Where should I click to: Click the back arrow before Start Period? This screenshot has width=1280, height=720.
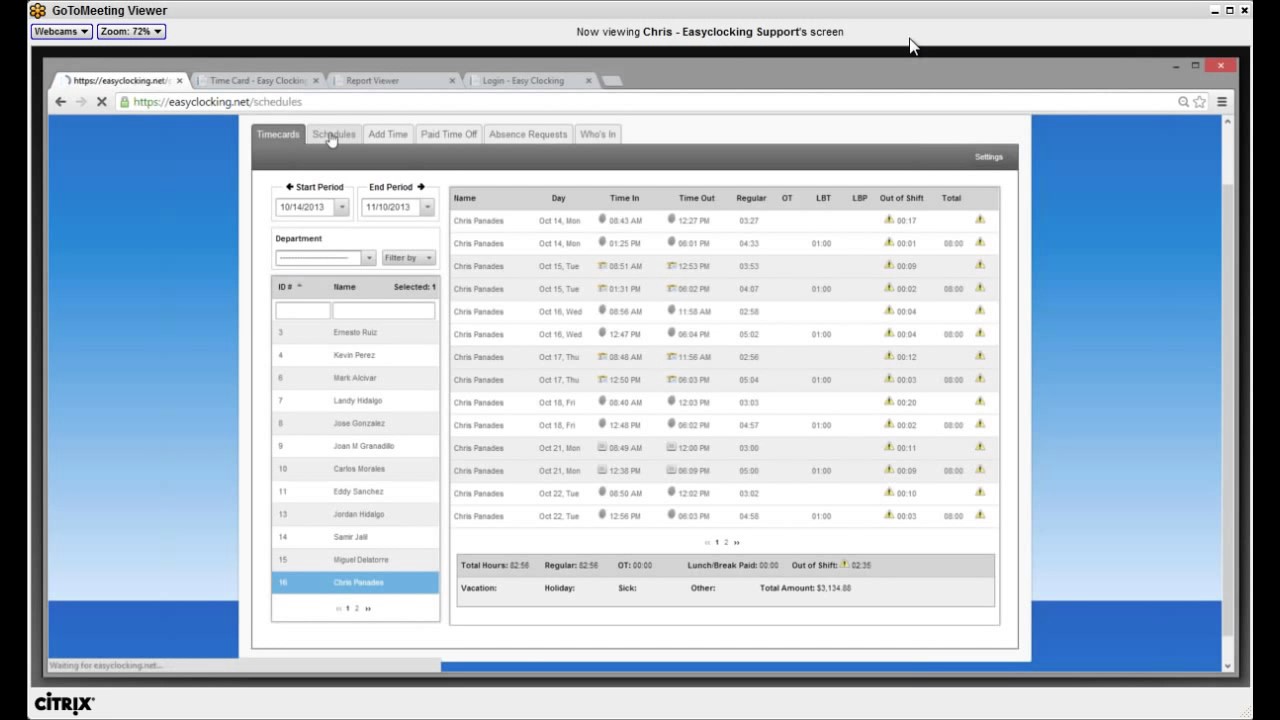(x=290, y=187)
